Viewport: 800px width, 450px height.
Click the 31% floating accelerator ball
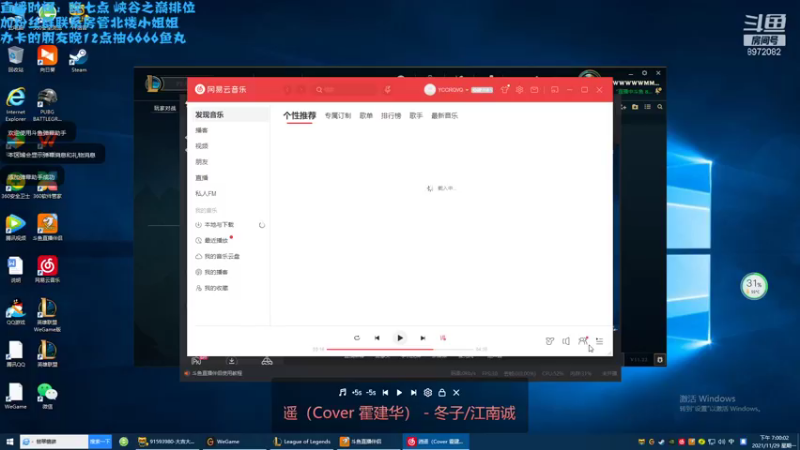(x=754, y=286)
